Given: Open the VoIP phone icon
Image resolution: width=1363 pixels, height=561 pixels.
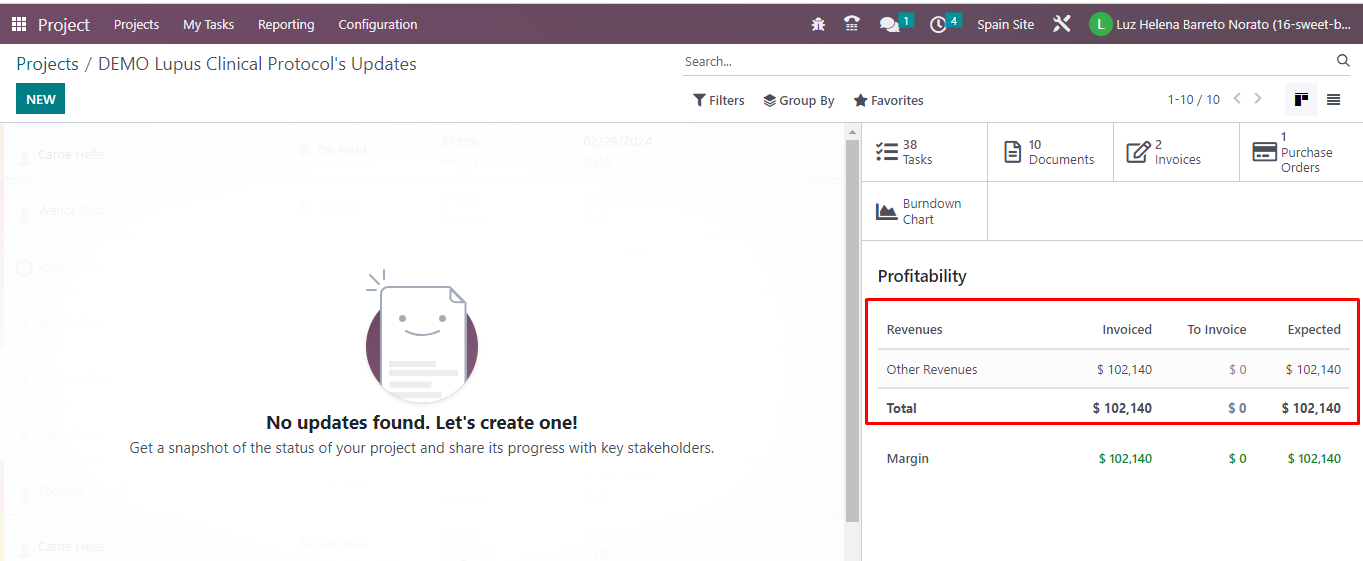Looking at the screenshot, I should click(x=852, y=24).
